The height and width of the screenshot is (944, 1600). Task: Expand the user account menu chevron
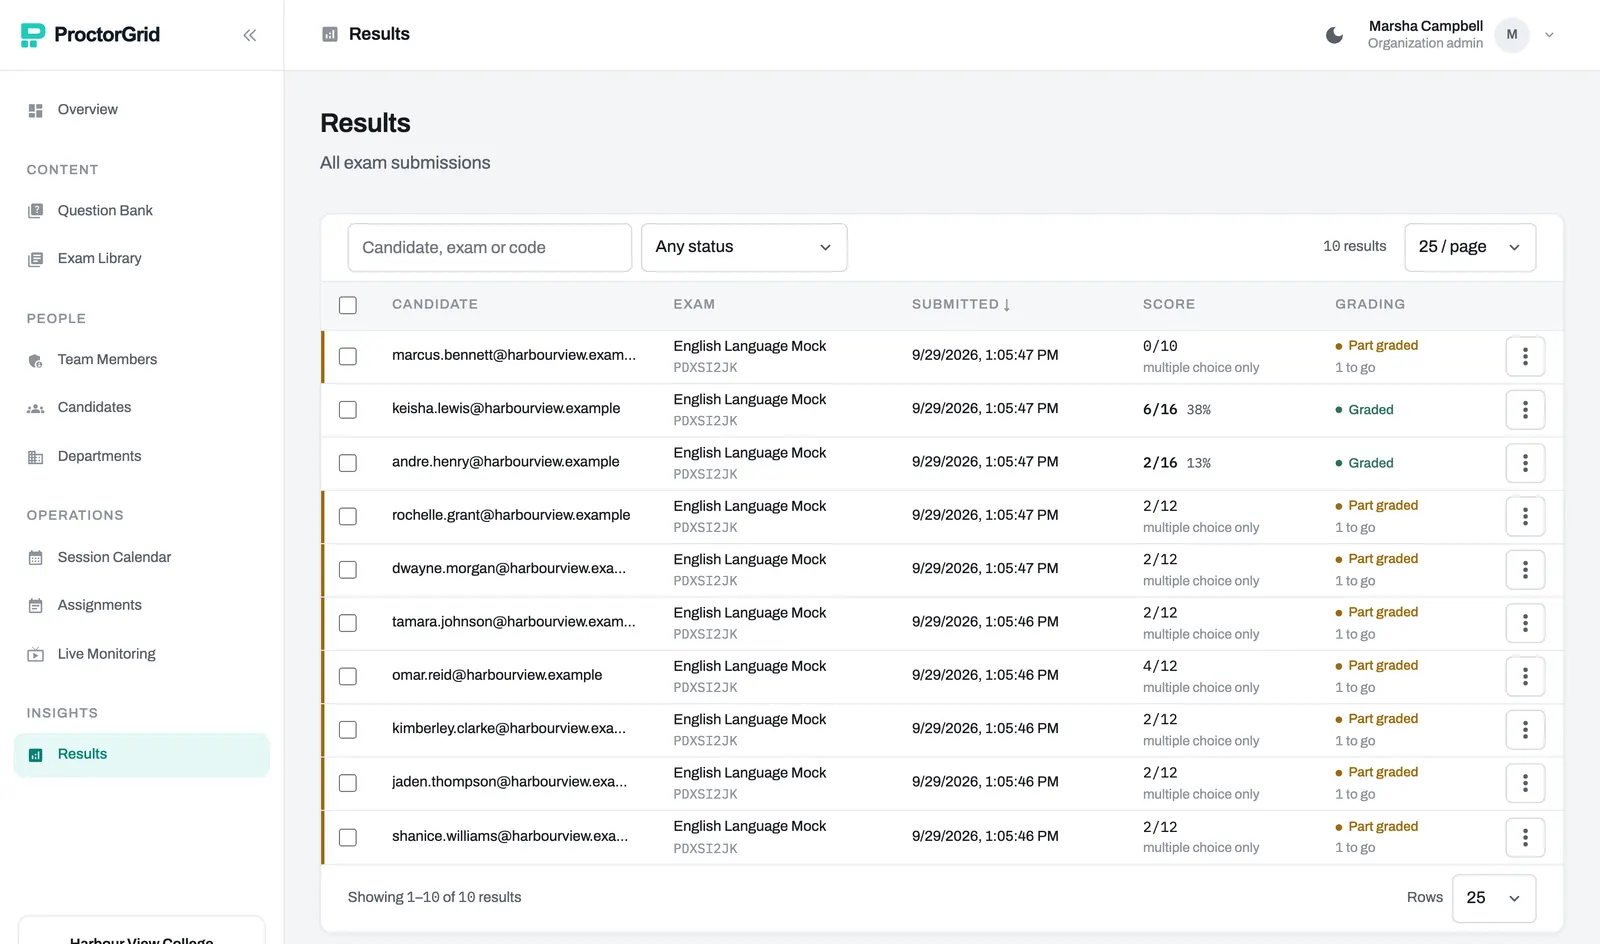tap(1549, 35)
